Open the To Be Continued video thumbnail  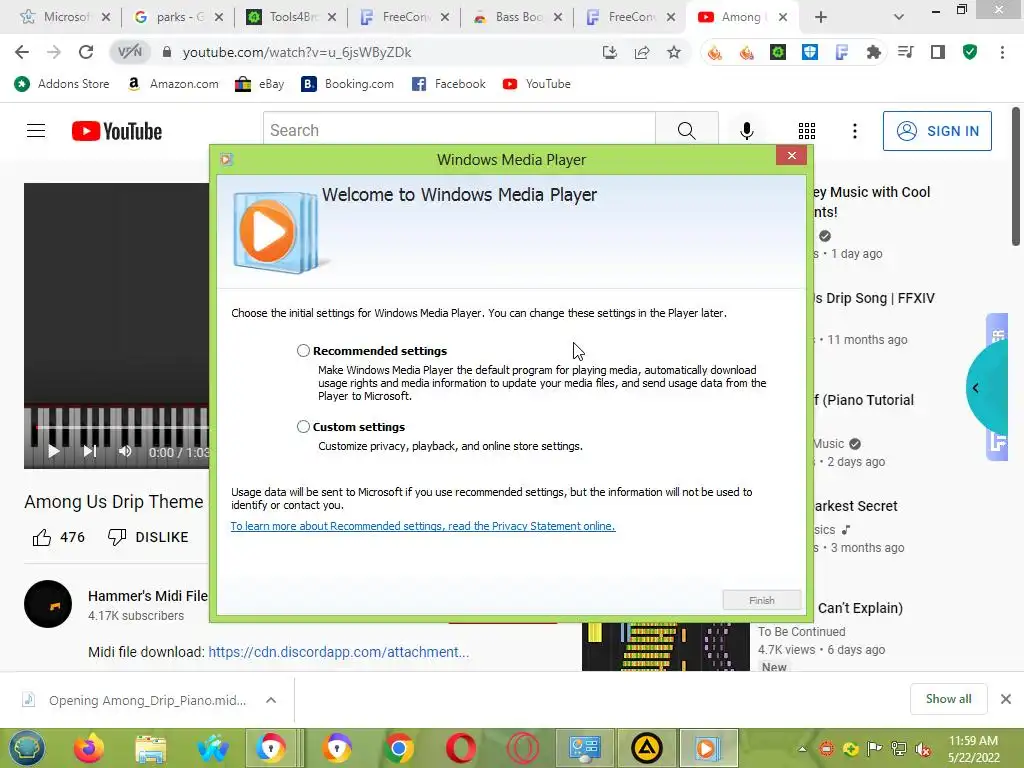pyautogui.click(x=665, y=647)
